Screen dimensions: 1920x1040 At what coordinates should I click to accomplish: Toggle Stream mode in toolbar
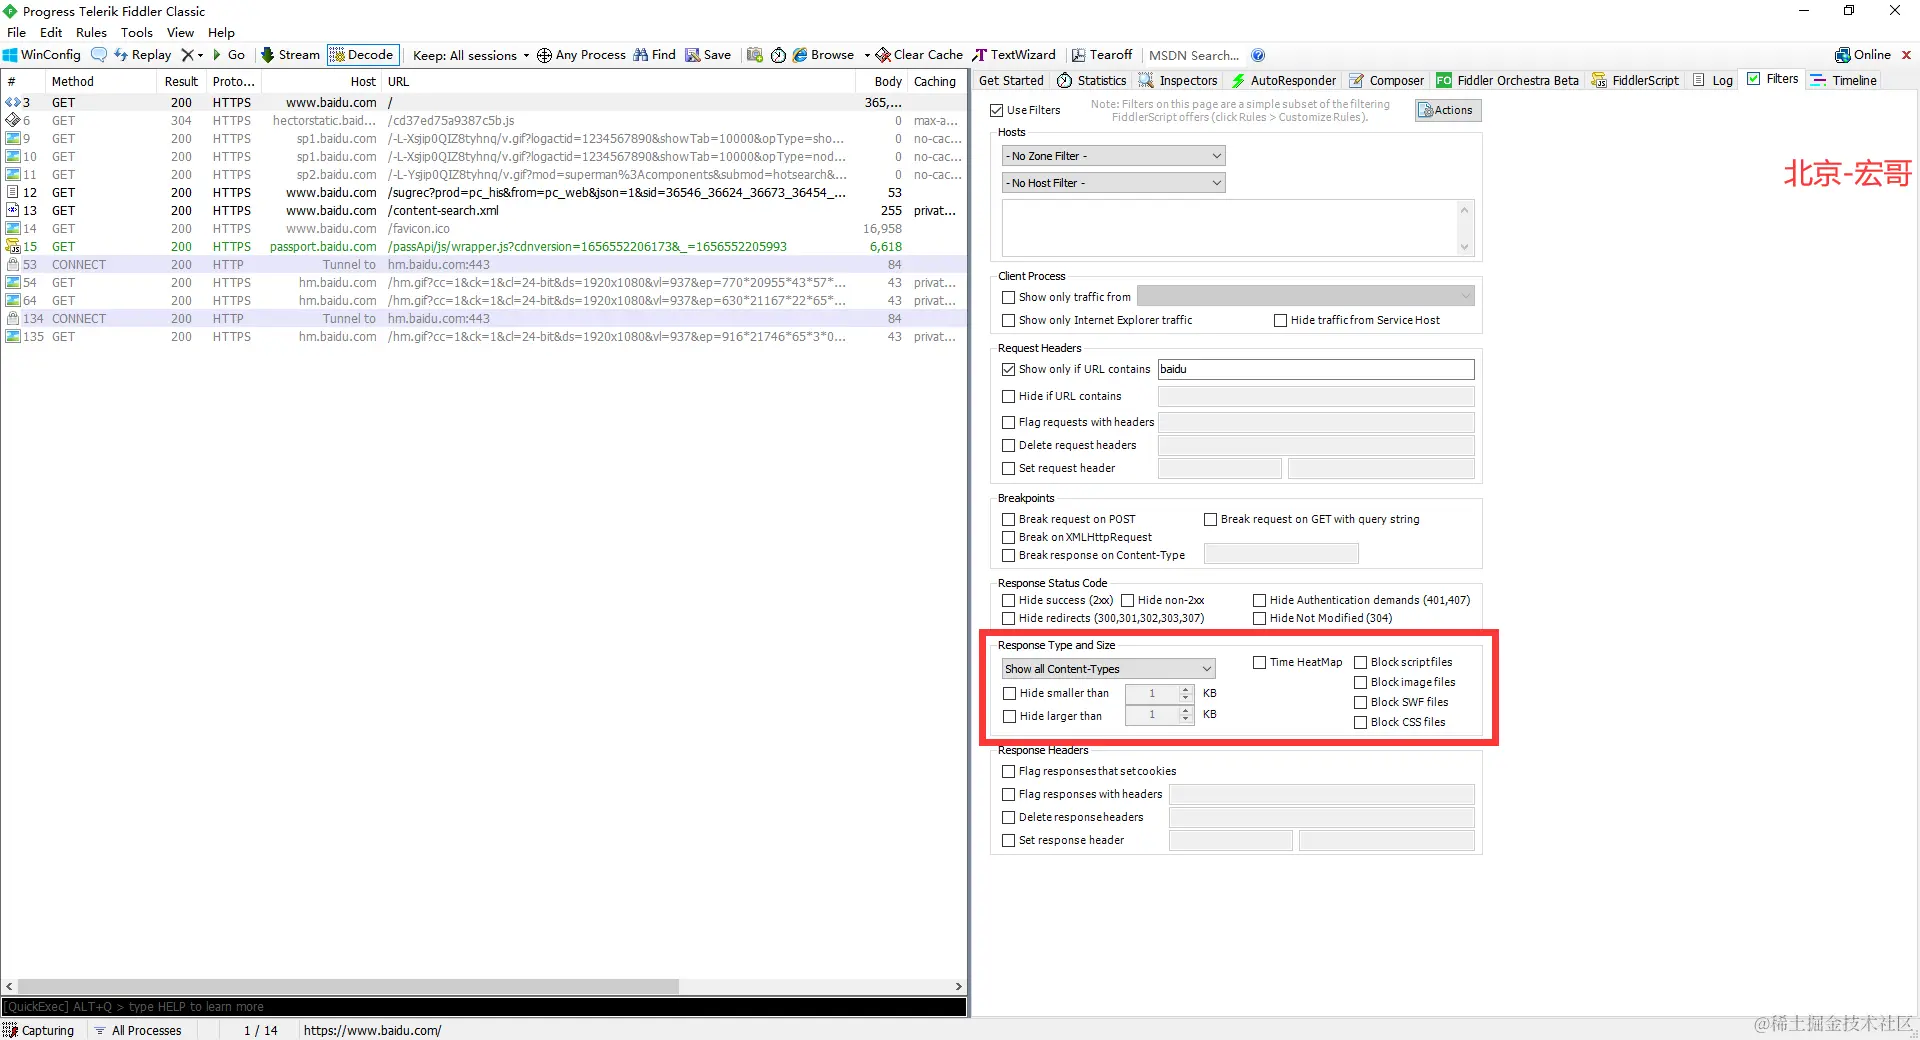290,55
